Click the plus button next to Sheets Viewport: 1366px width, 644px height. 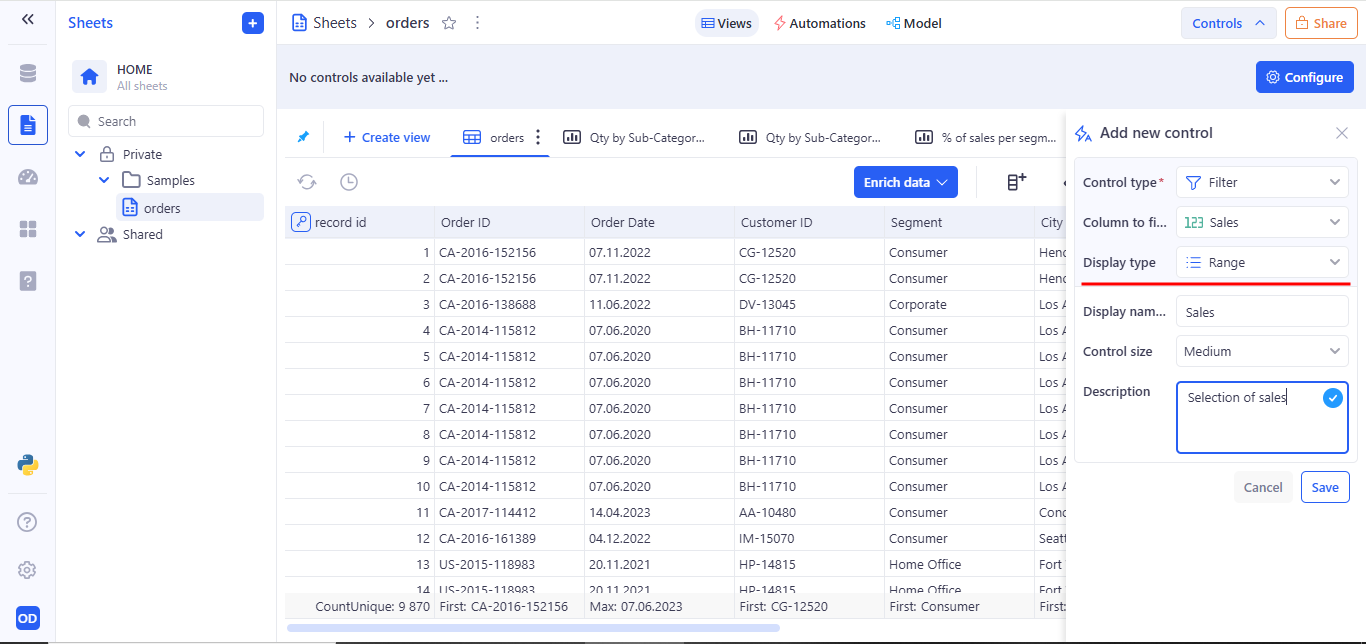coord(253,23)
